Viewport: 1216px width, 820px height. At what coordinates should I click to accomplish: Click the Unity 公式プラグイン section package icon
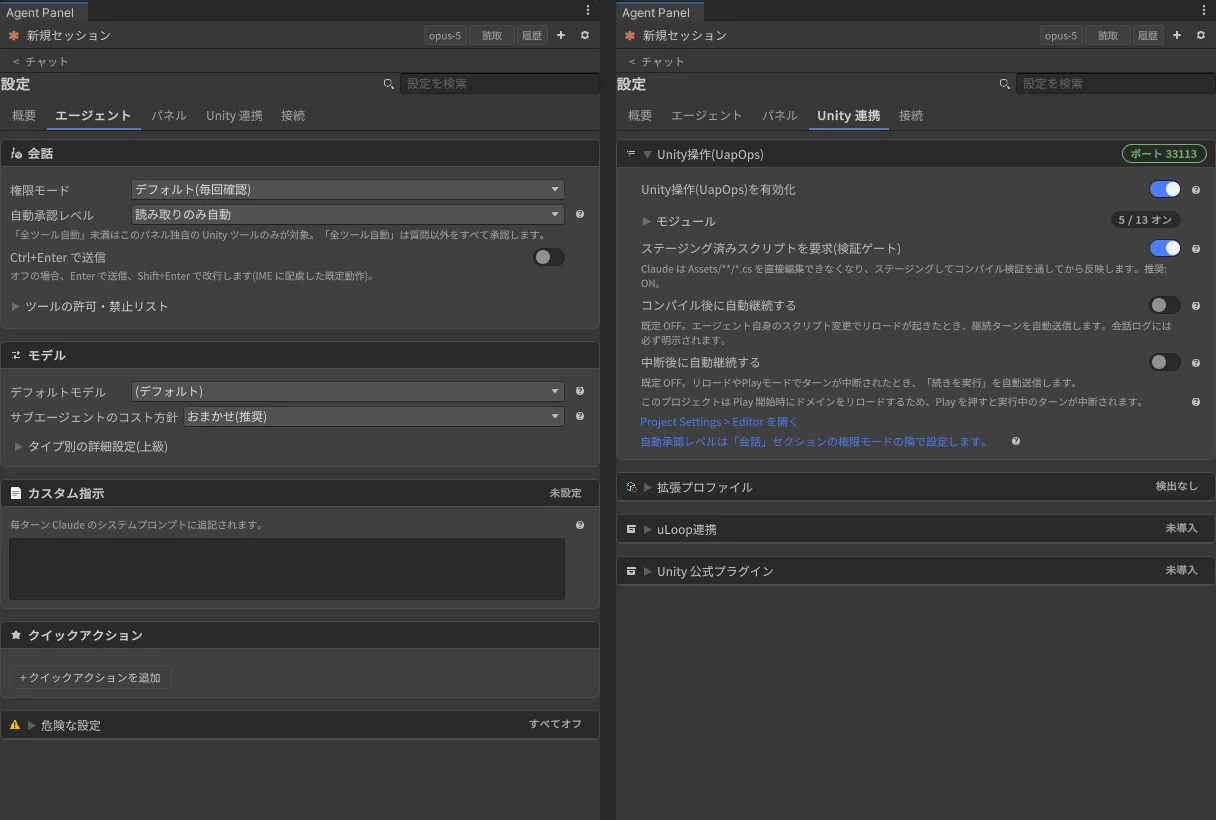click(631, 571)
